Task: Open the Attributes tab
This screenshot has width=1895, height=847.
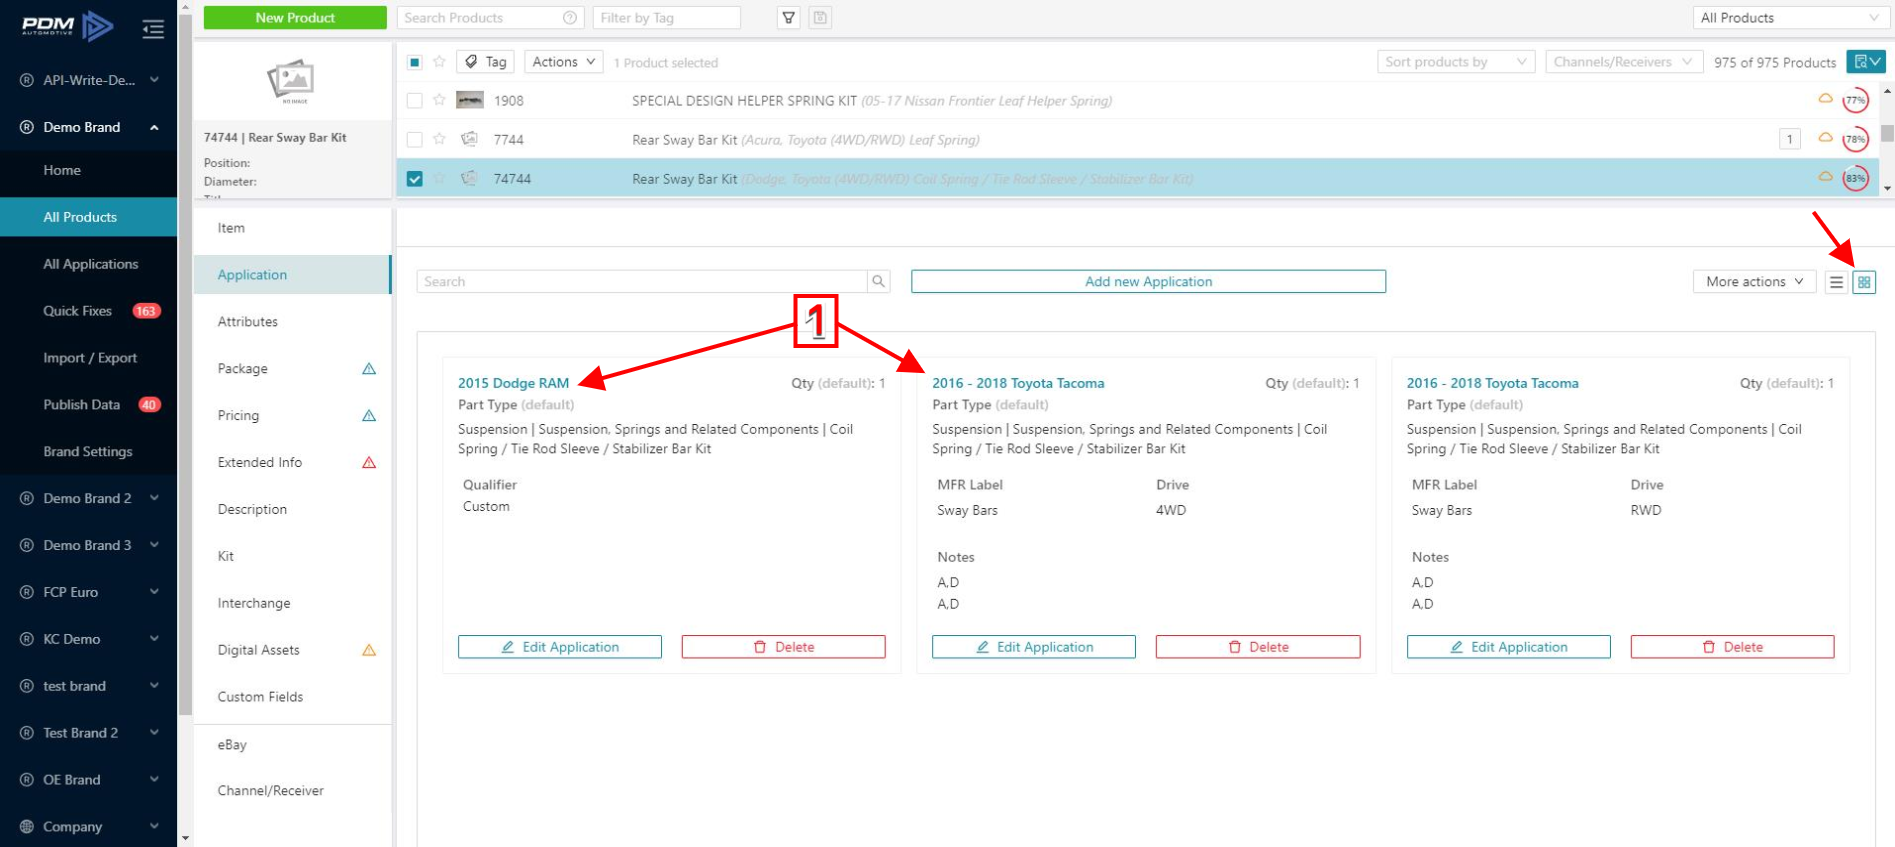Action: (x=291, y=322)
